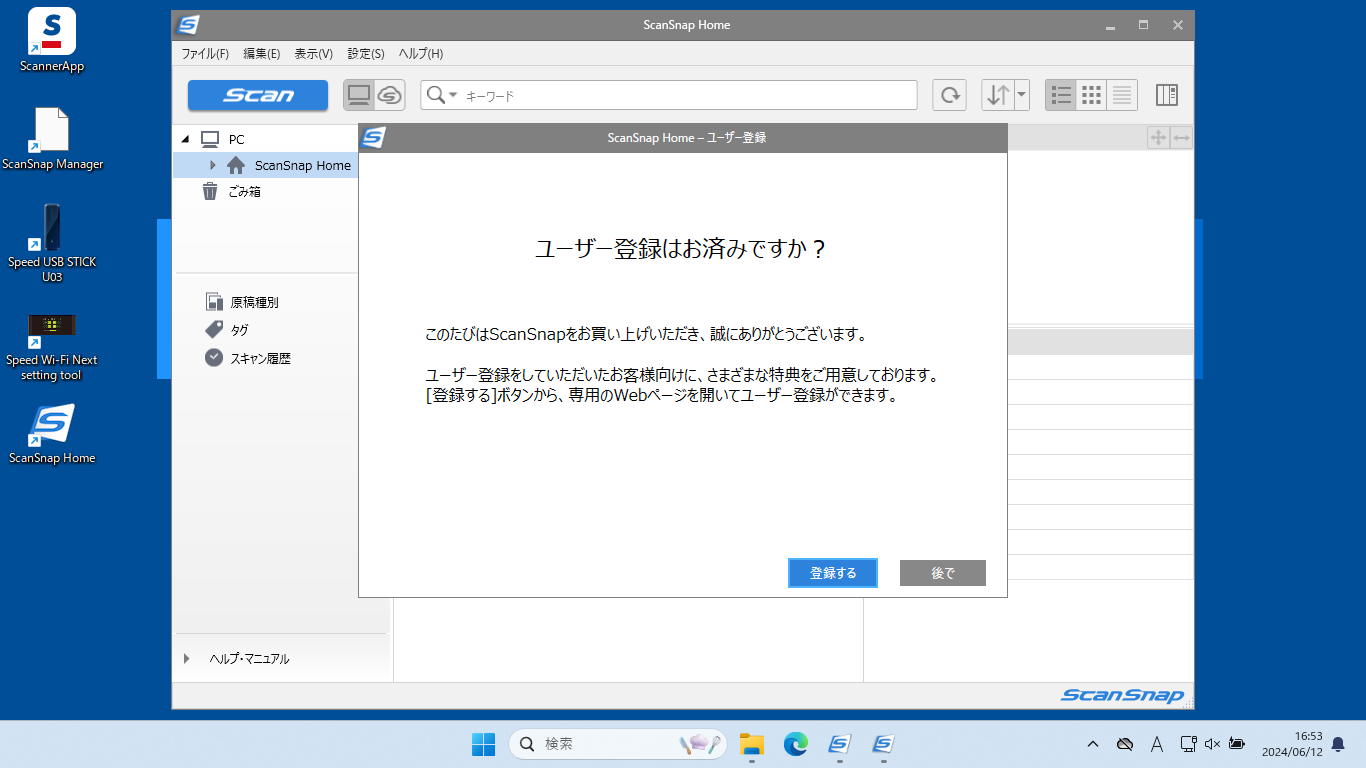This screenshot has width=1366, height=768.
Task: Open the 表示(V) menu
Action: pos(314,54)
